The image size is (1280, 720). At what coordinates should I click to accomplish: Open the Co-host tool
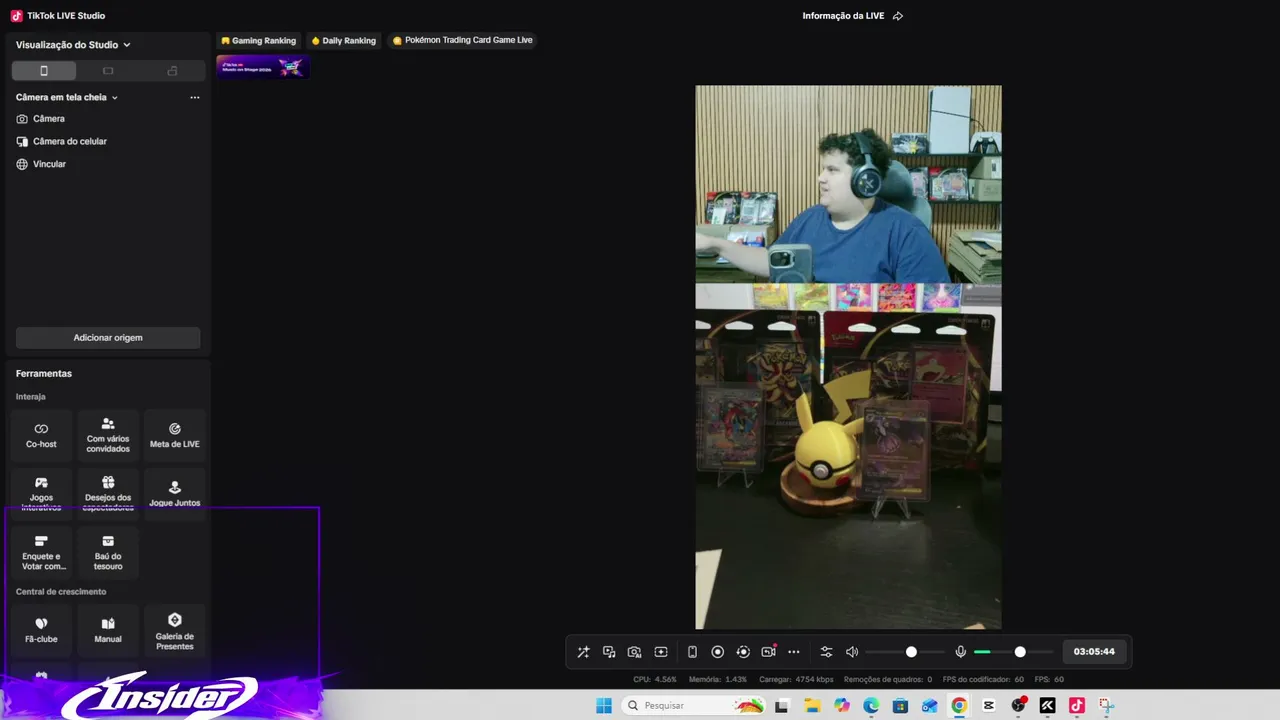(x=41, y=435)
